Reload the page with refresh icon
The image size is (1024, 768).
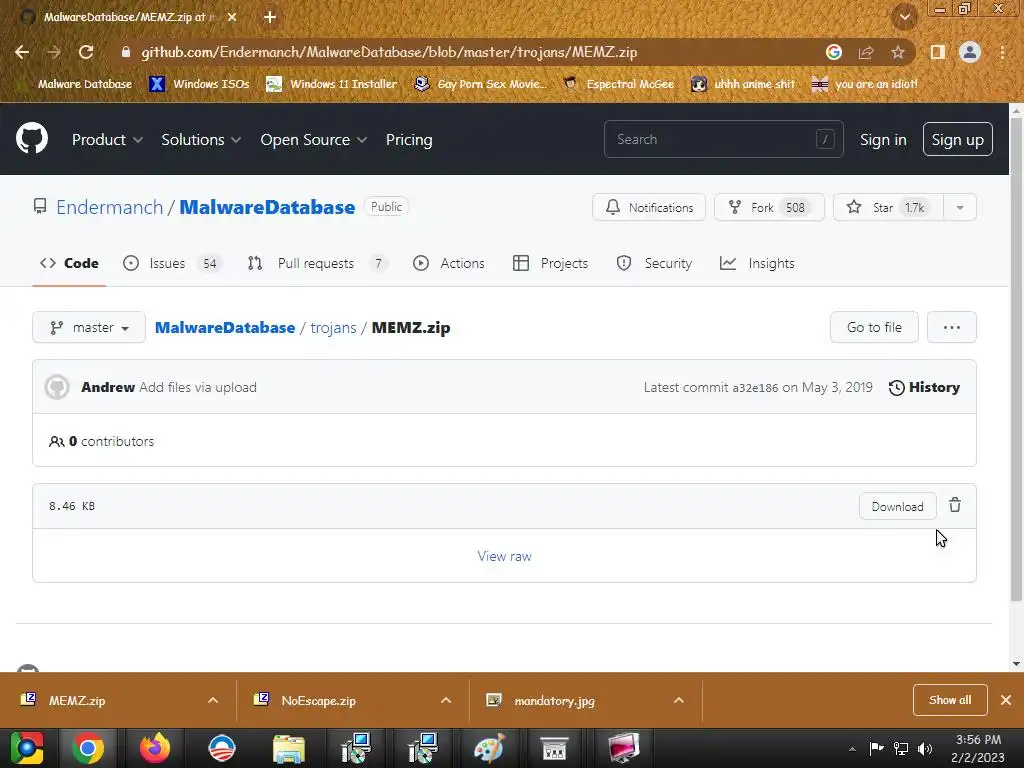86,52
